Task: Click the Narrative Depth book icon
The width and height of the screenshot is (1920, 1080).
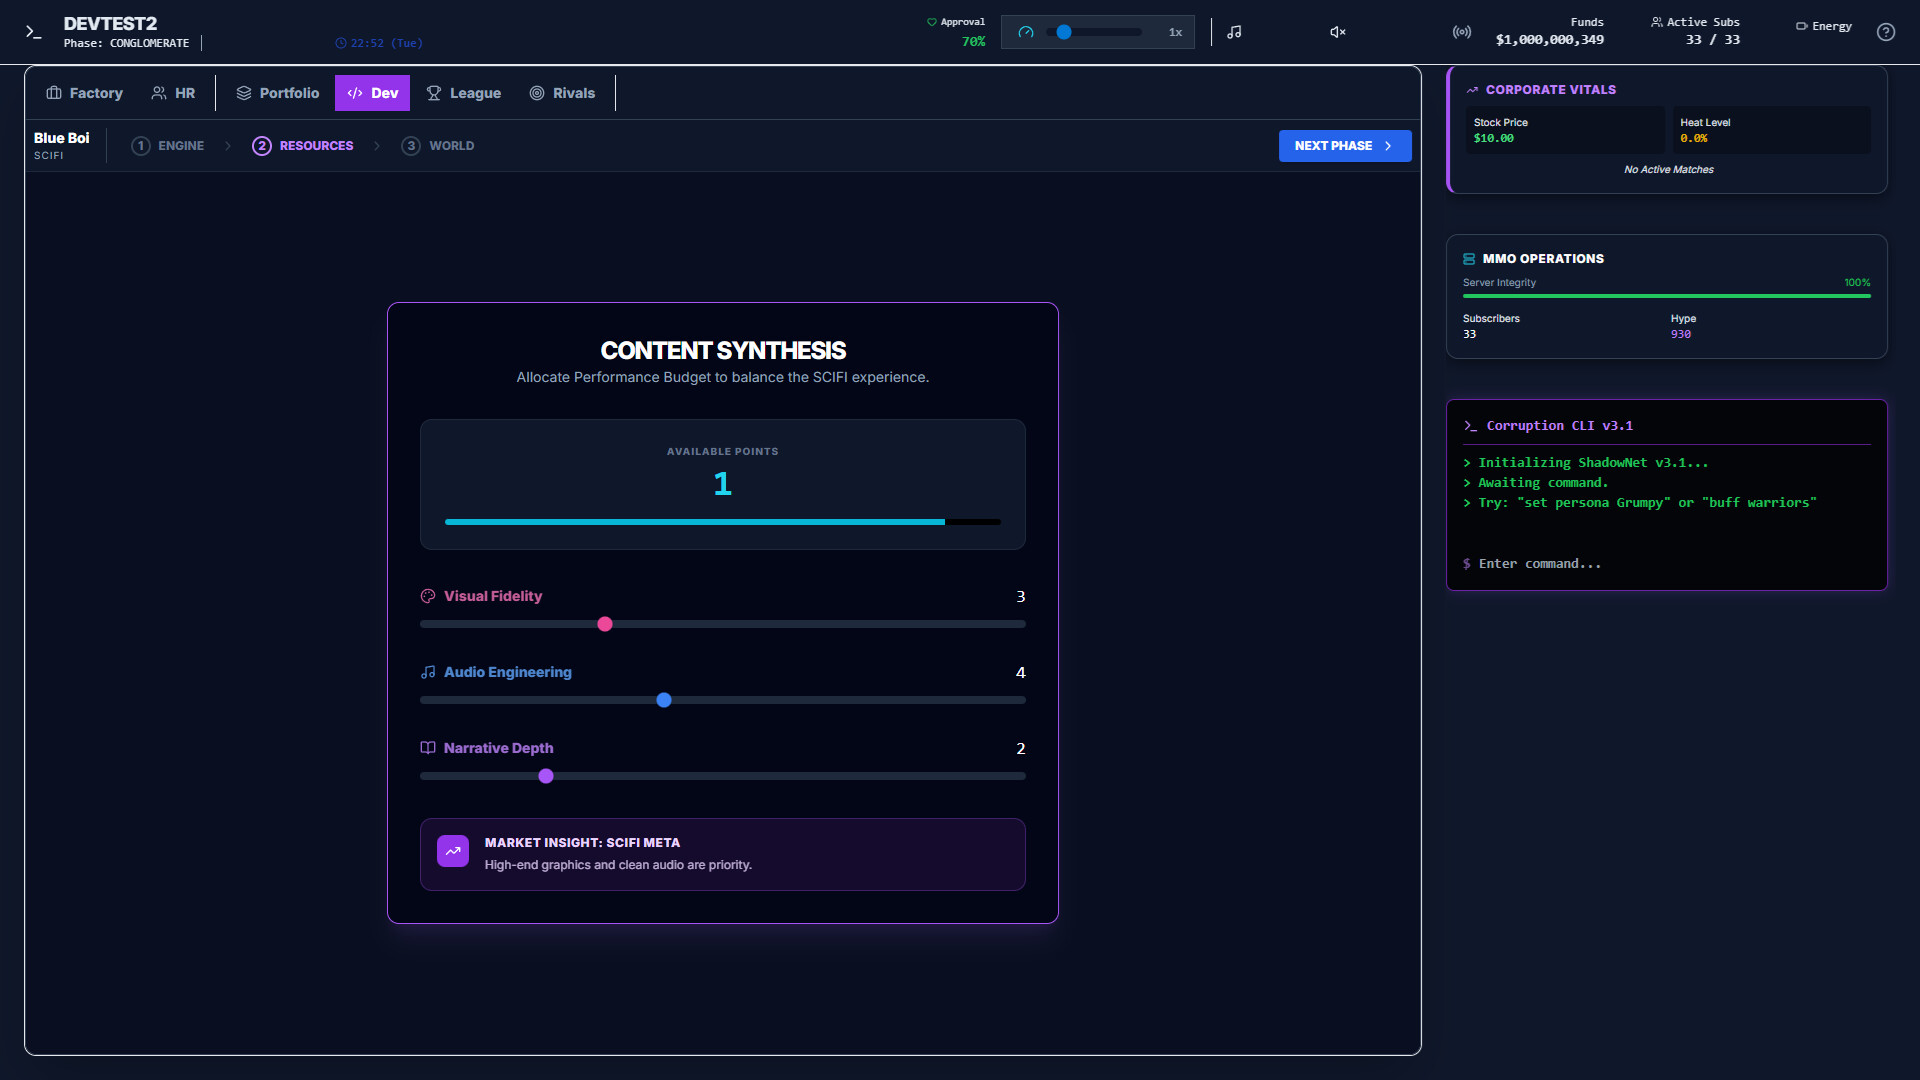Action: (x=428, y=748)
